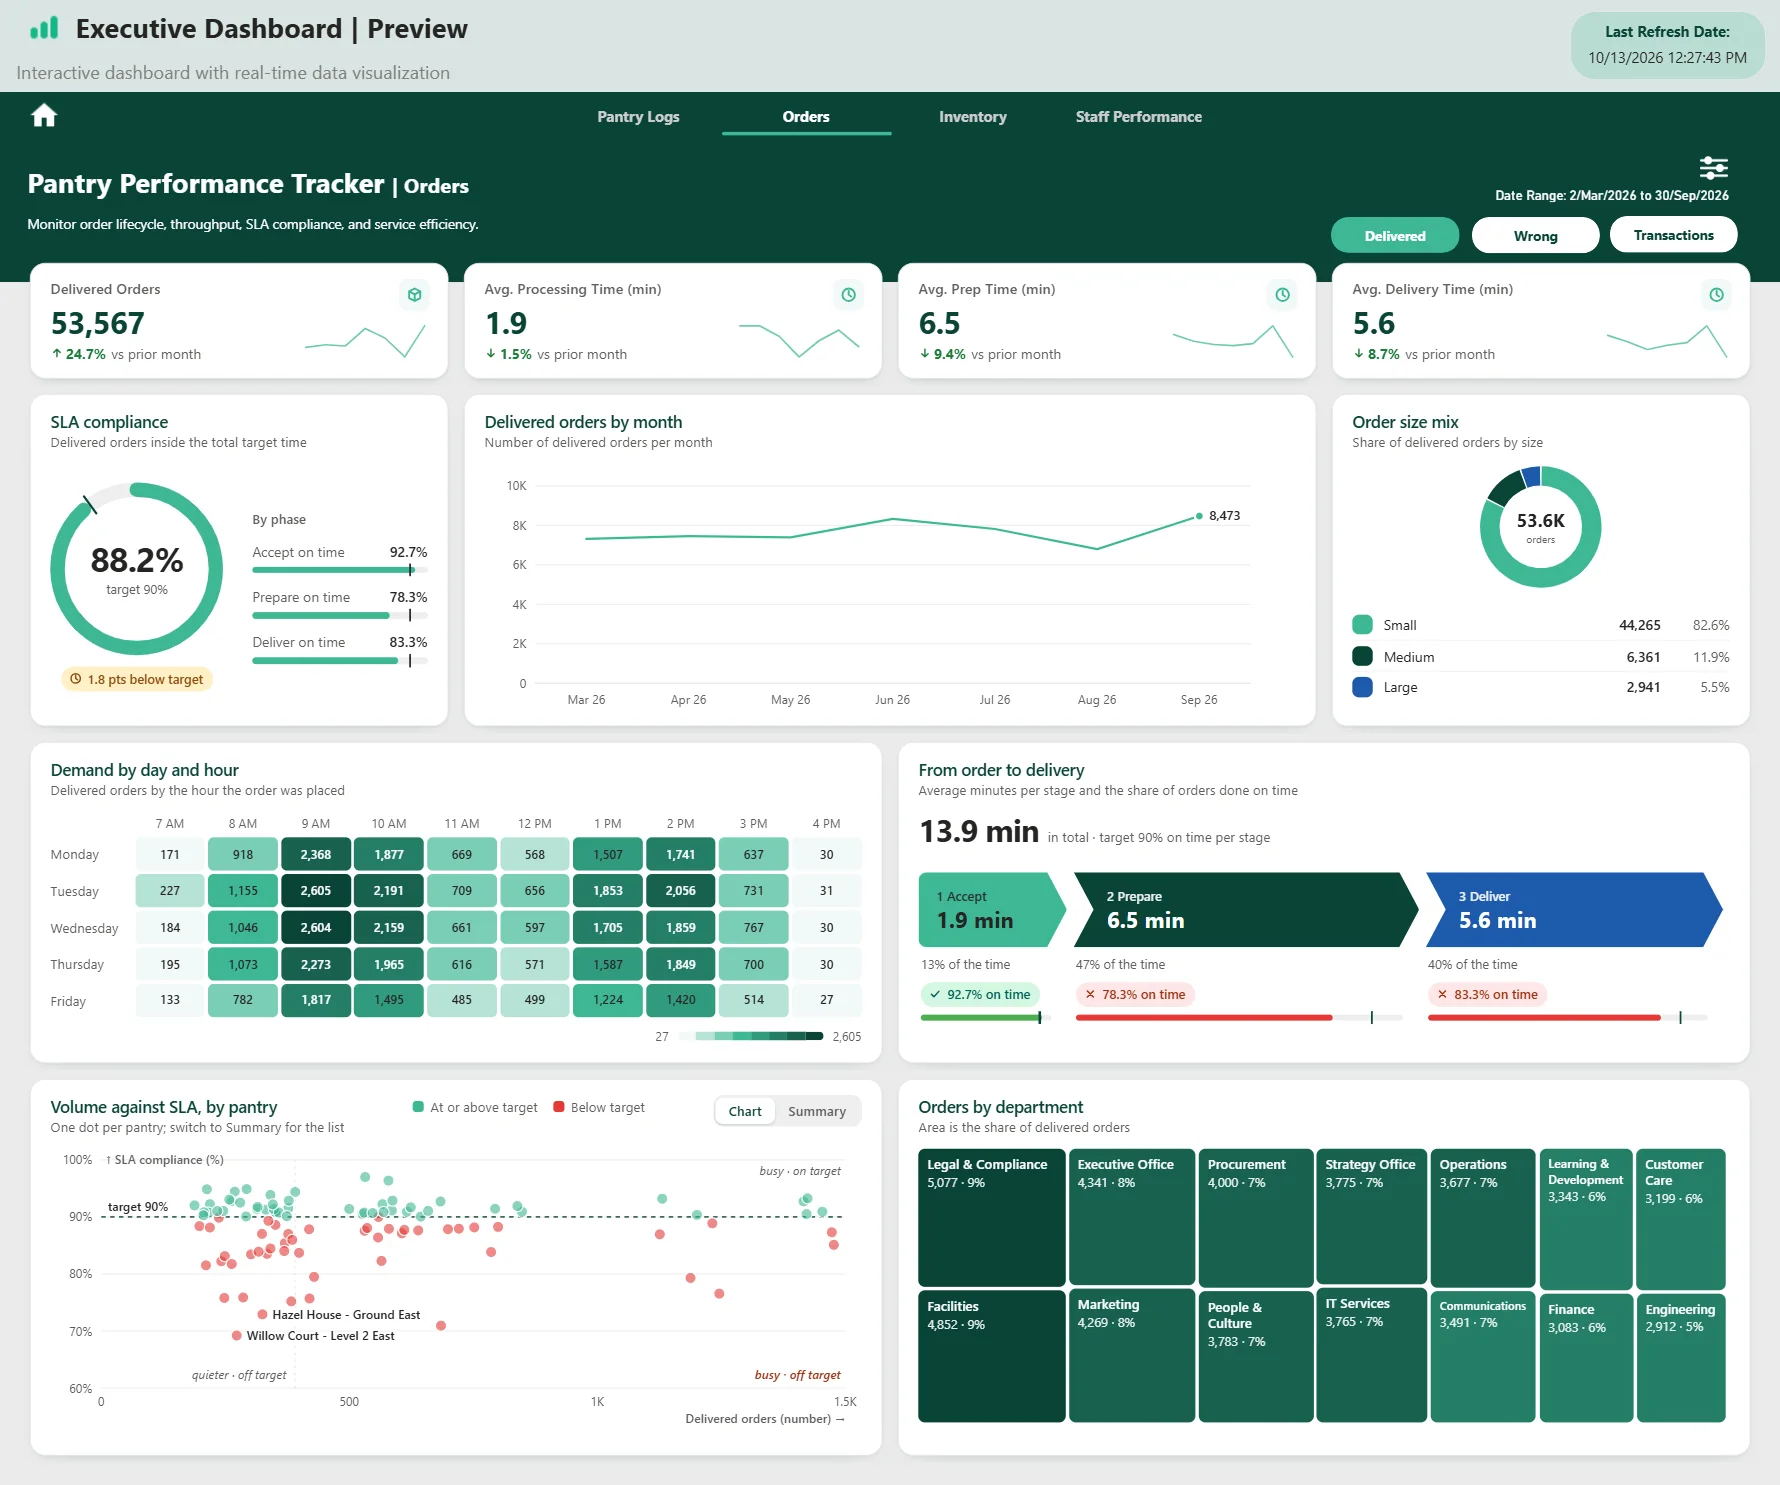Click clock icon on Avg. Prep Time card
This screenshot has width=1780, height=1485.
1282,295
